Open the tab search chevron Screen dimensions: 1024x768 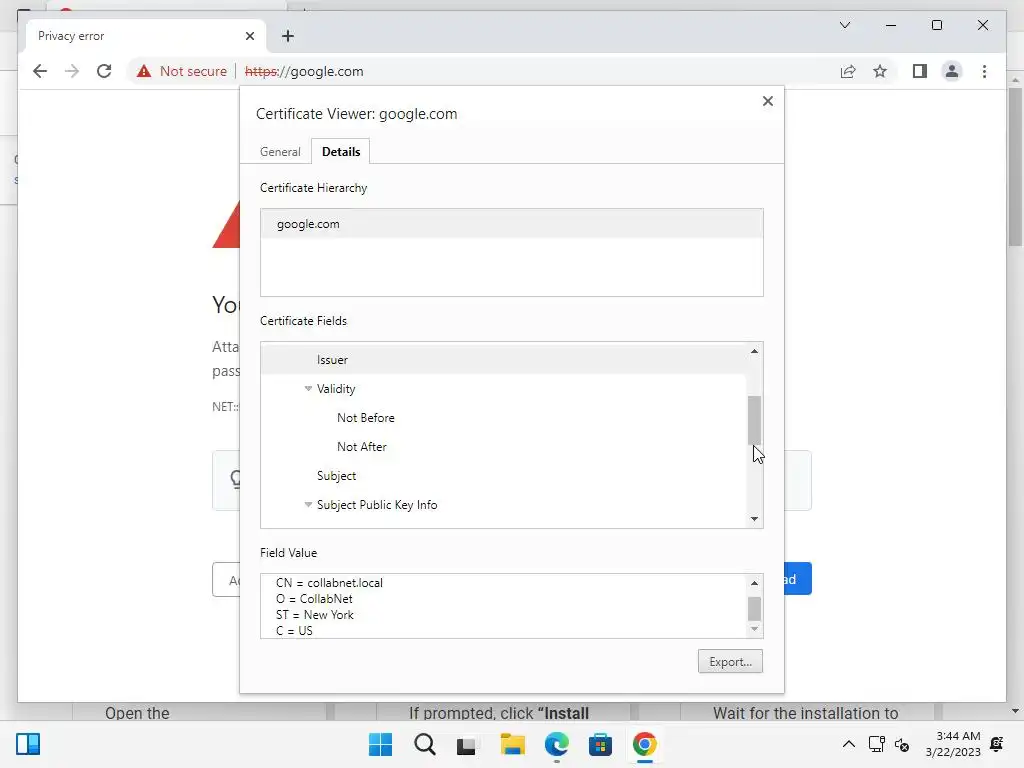point(845,25)
